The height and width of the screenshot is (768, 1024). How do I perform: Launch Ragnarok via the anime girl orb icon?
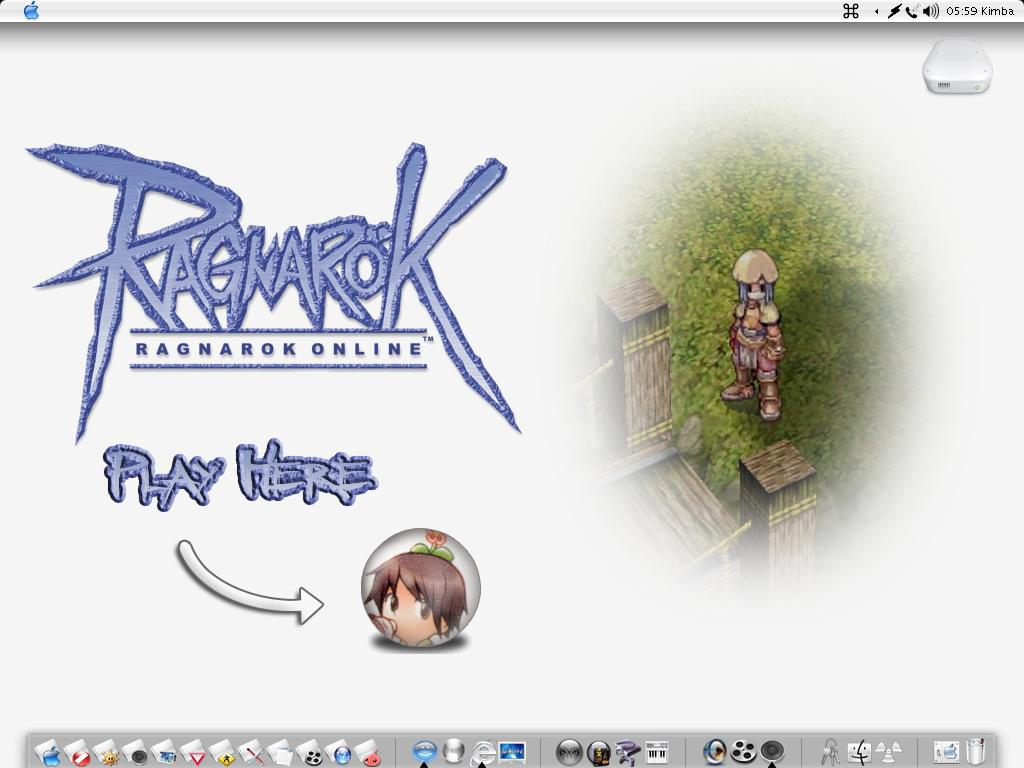click(421, 589)
